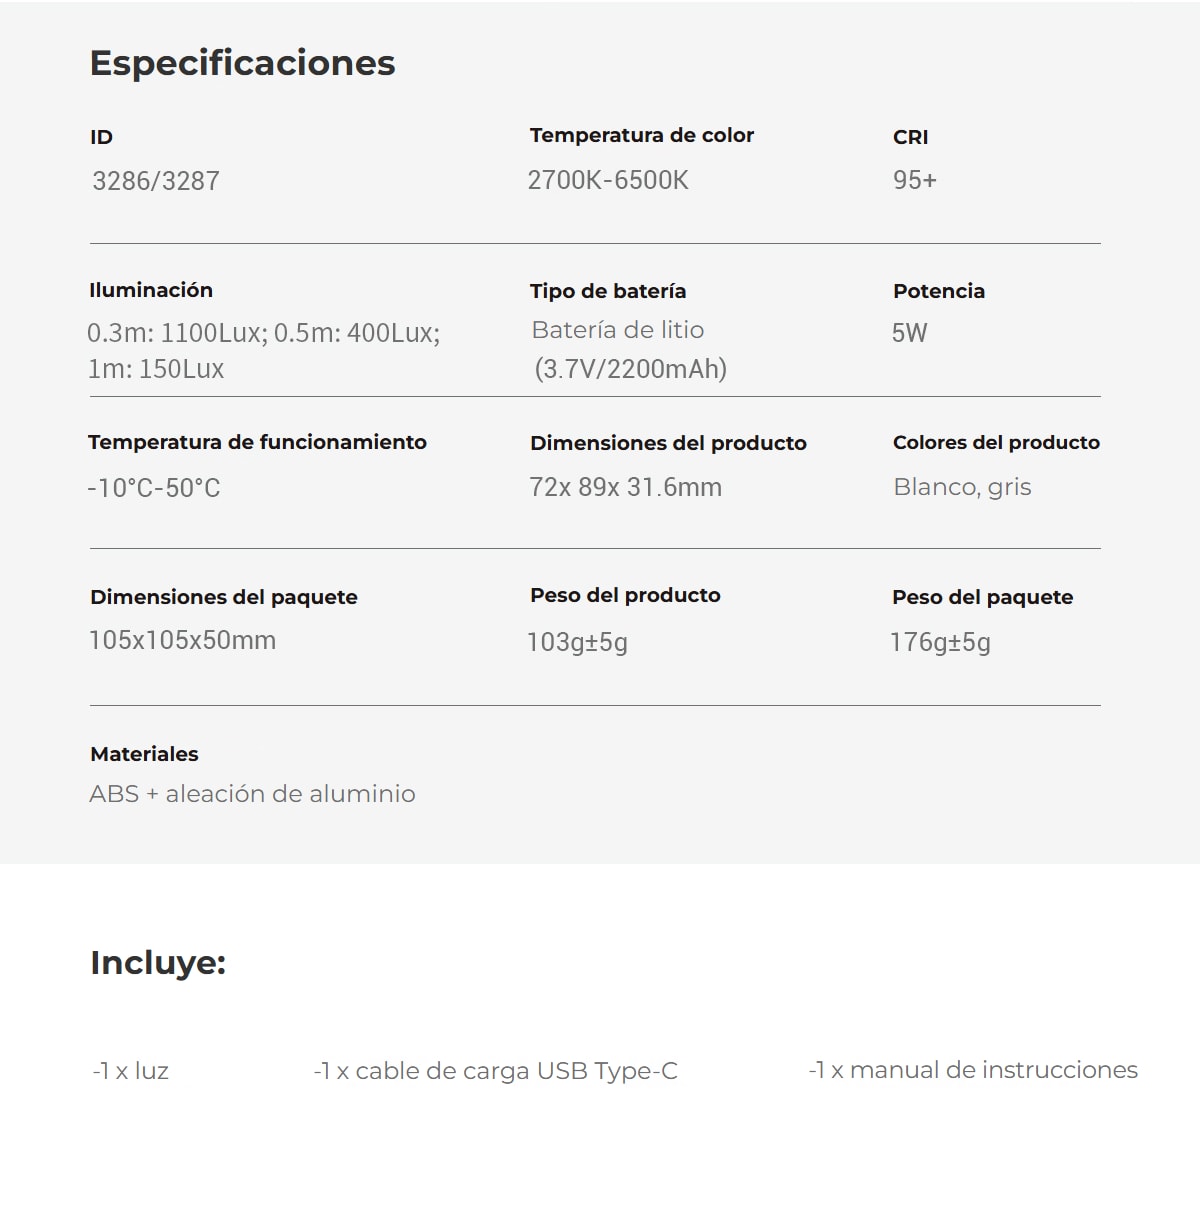Click the -10°C-50°C operating temperature value

[154, 488]
